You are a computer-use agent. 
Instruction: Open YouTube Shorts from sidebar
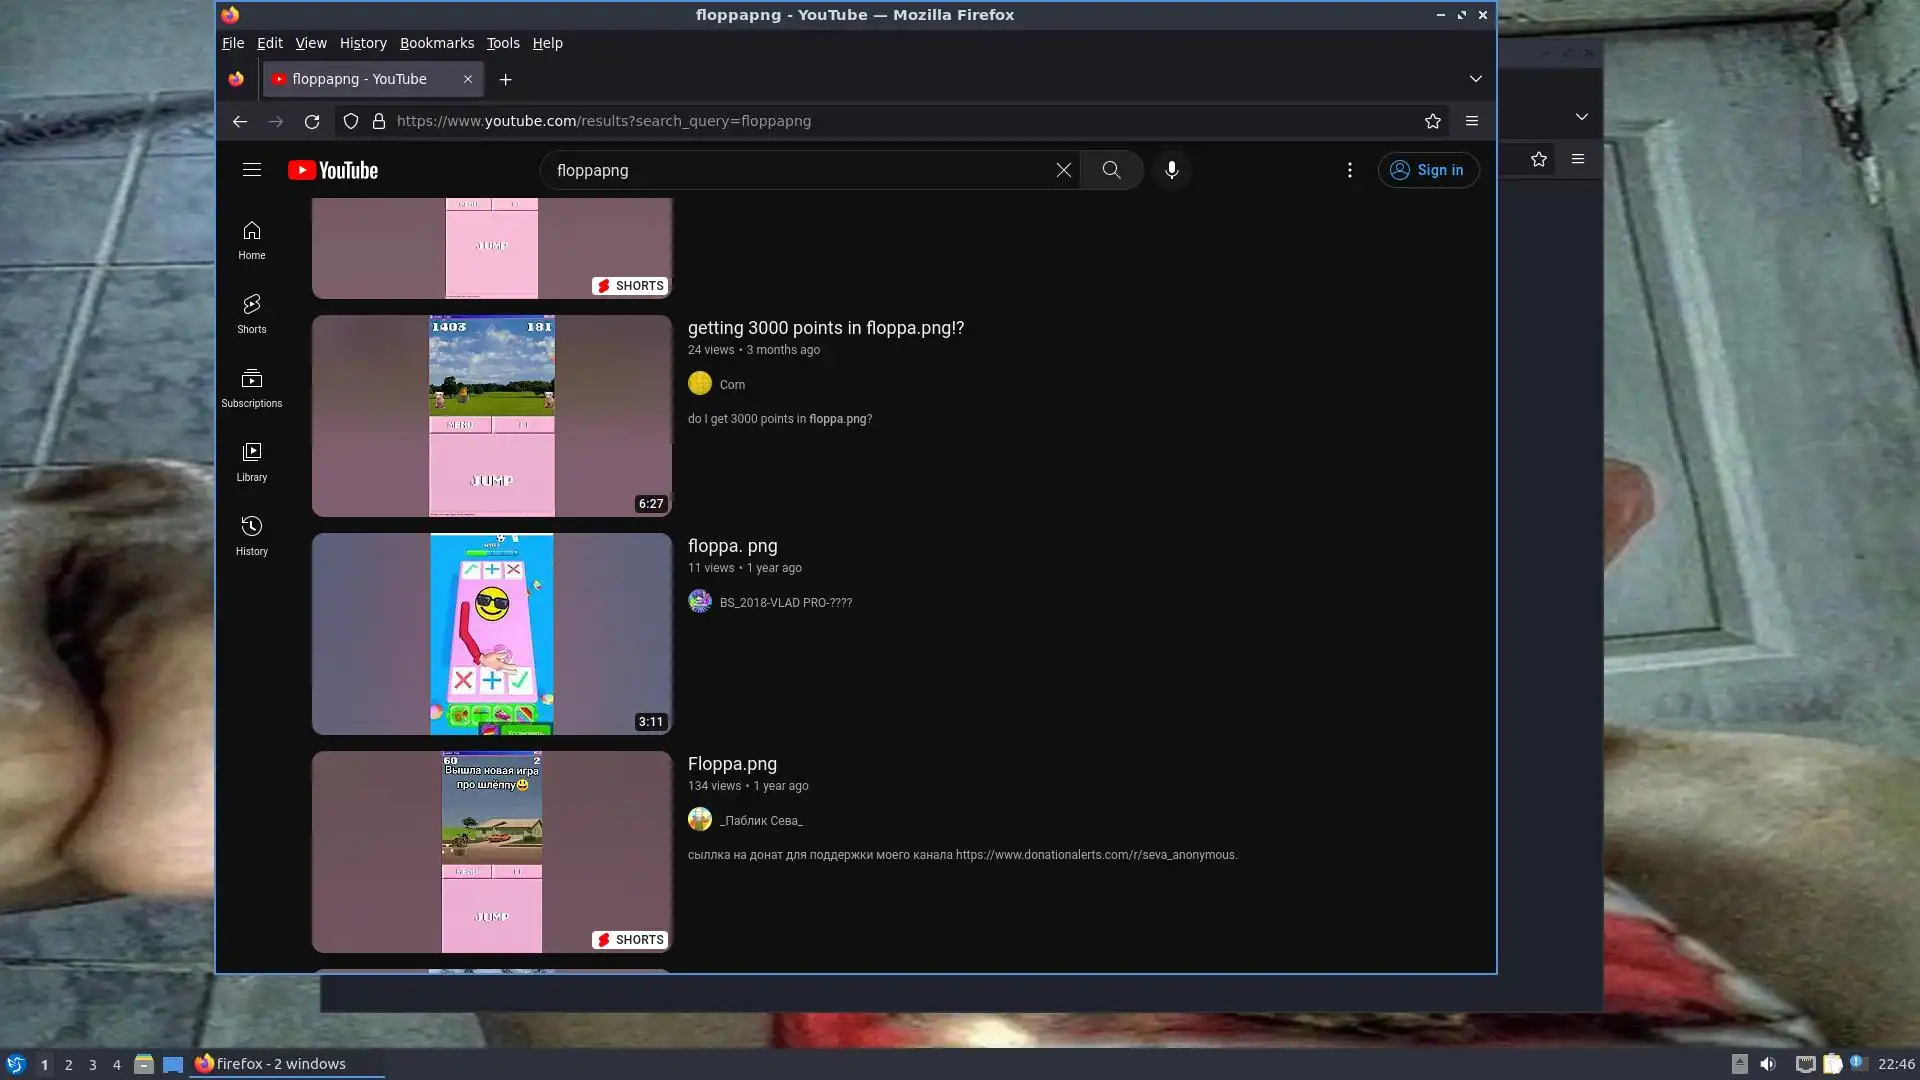(x=251, y=313)
